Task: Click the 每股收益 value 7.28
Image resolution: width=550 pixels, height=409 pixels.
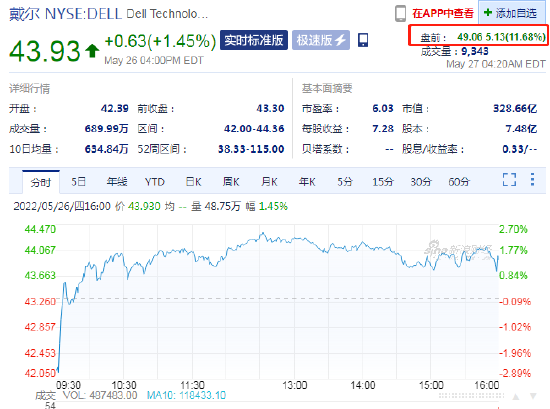Action: pyautogui.click(x=383, y=129)
